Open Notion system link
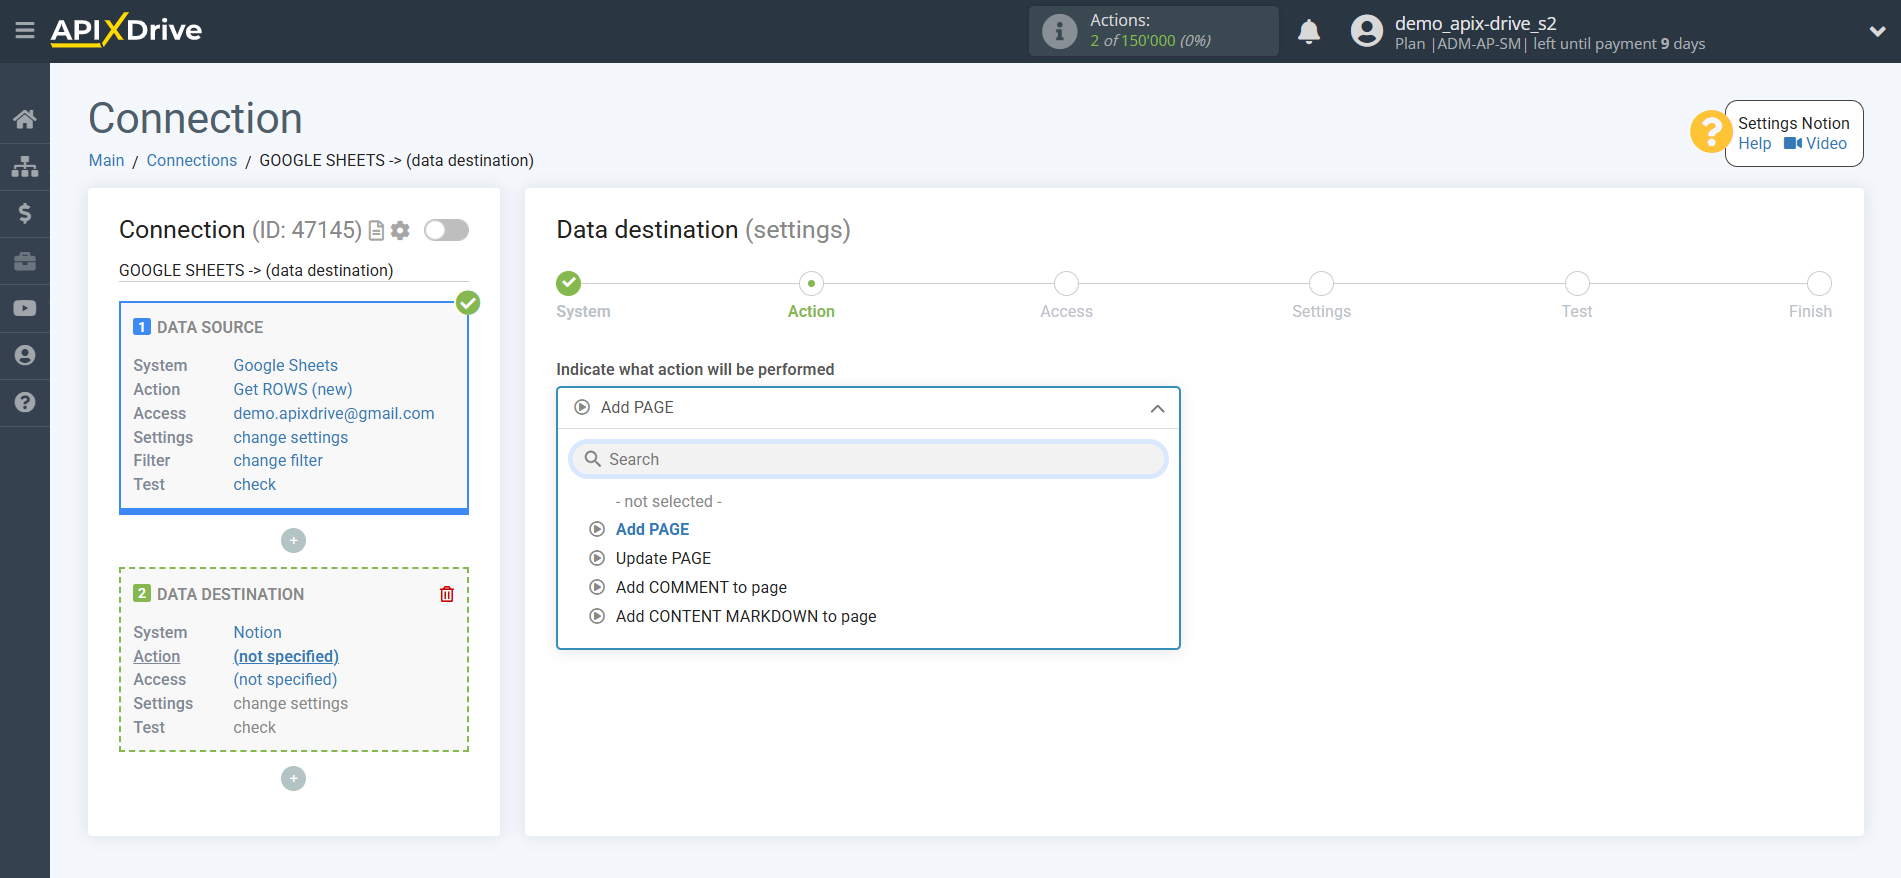Screen dimensions: 1901x878 [258, 633]
